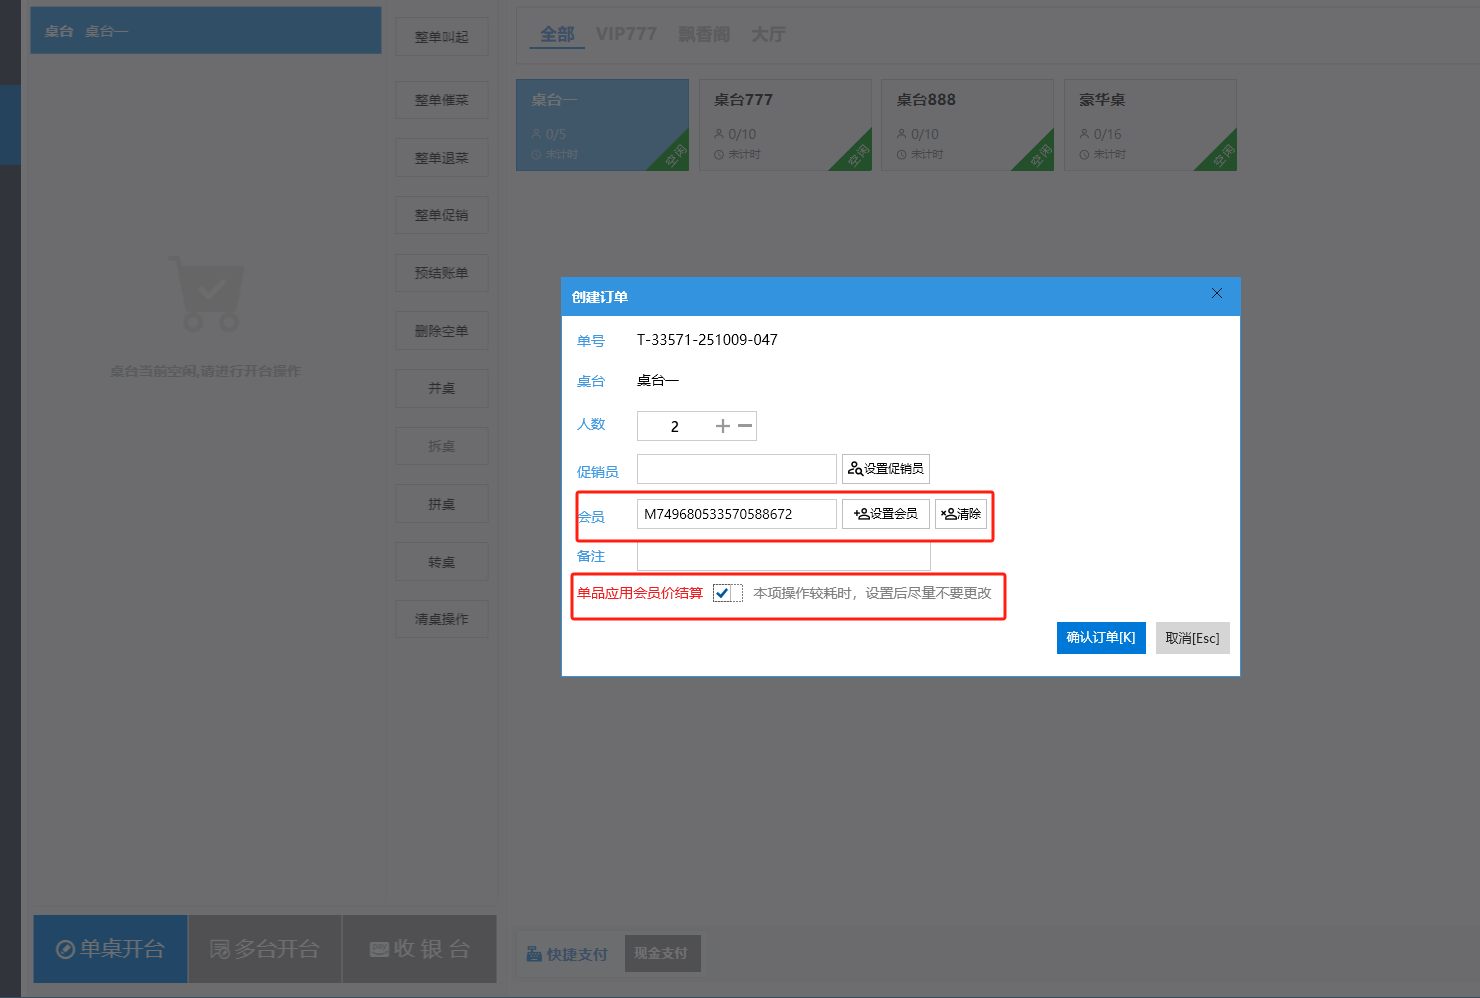The image size is (1480, 998).
Task: Click the 设置促销员 search-person button
Action: (x=886, y=469)
